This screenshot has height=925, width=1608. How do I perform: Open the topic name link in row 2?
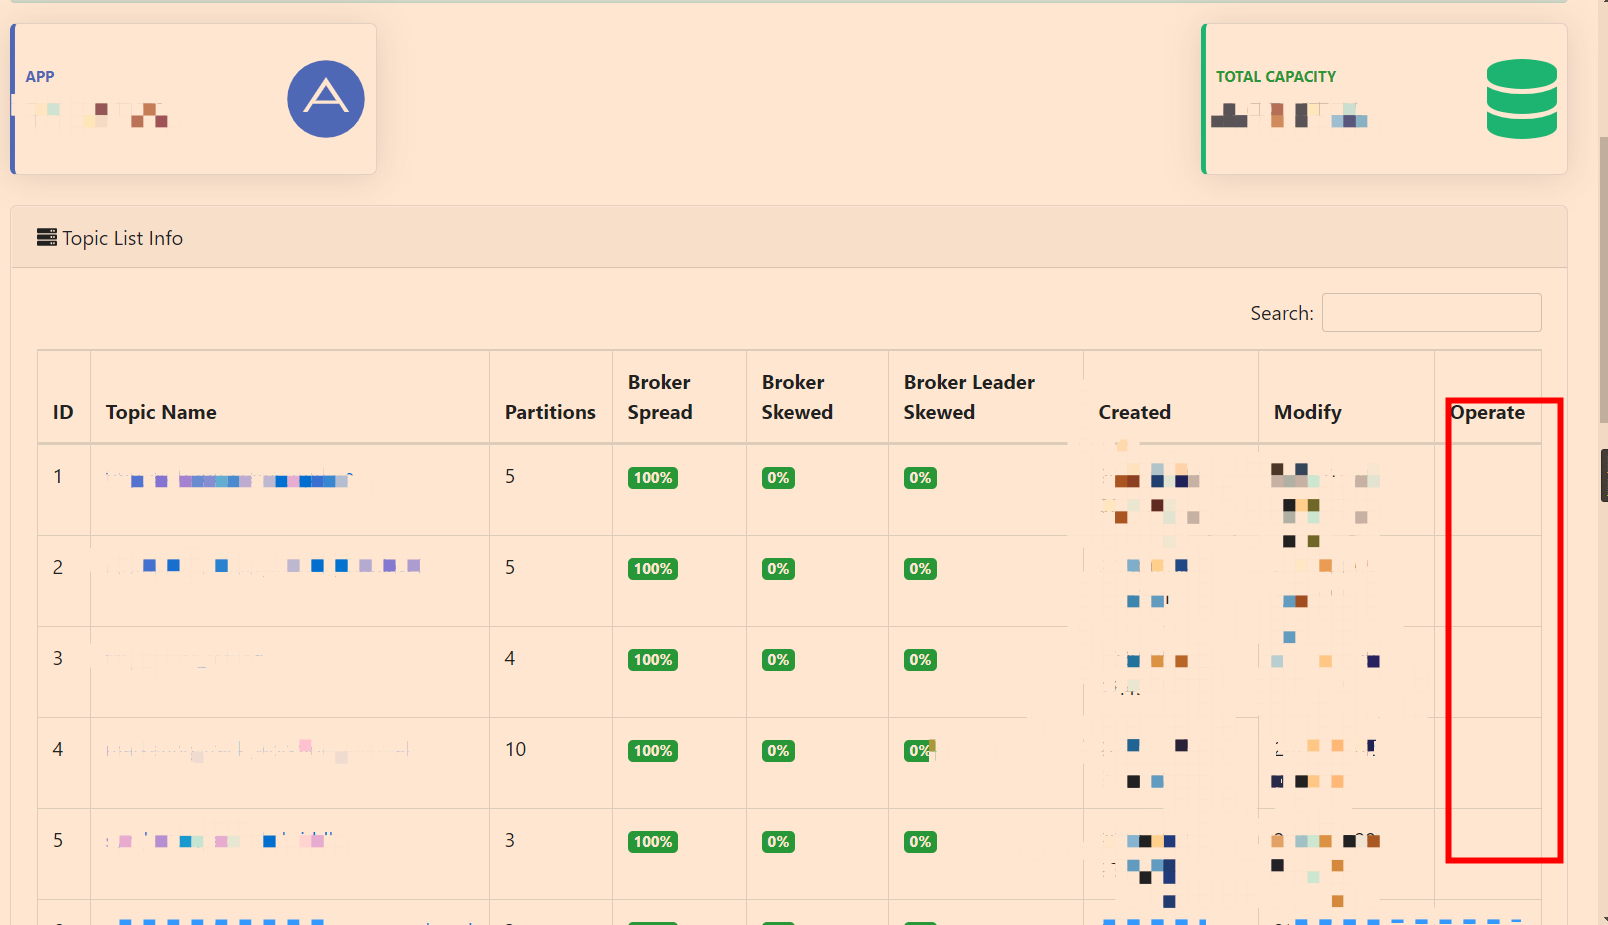coord(264,566)
